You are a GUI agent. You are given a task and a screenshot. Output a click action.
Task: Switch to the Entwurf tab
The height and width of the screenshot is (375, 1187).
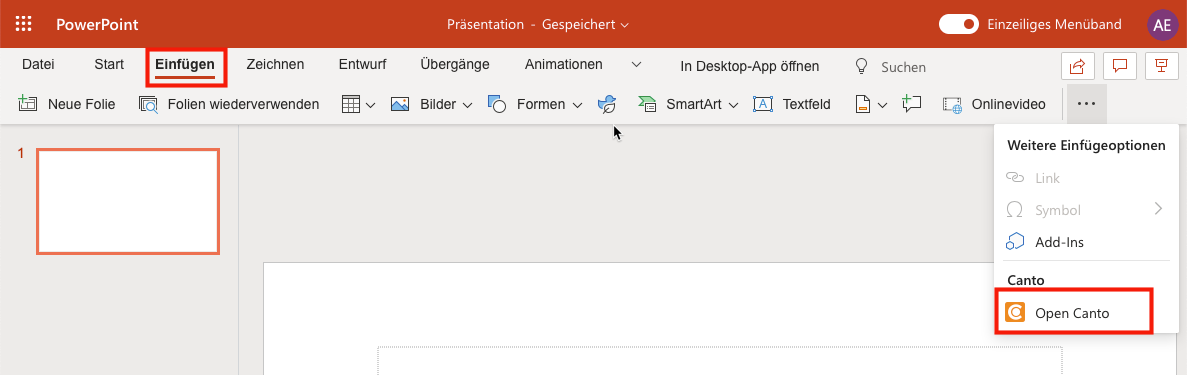coord(363,64)
